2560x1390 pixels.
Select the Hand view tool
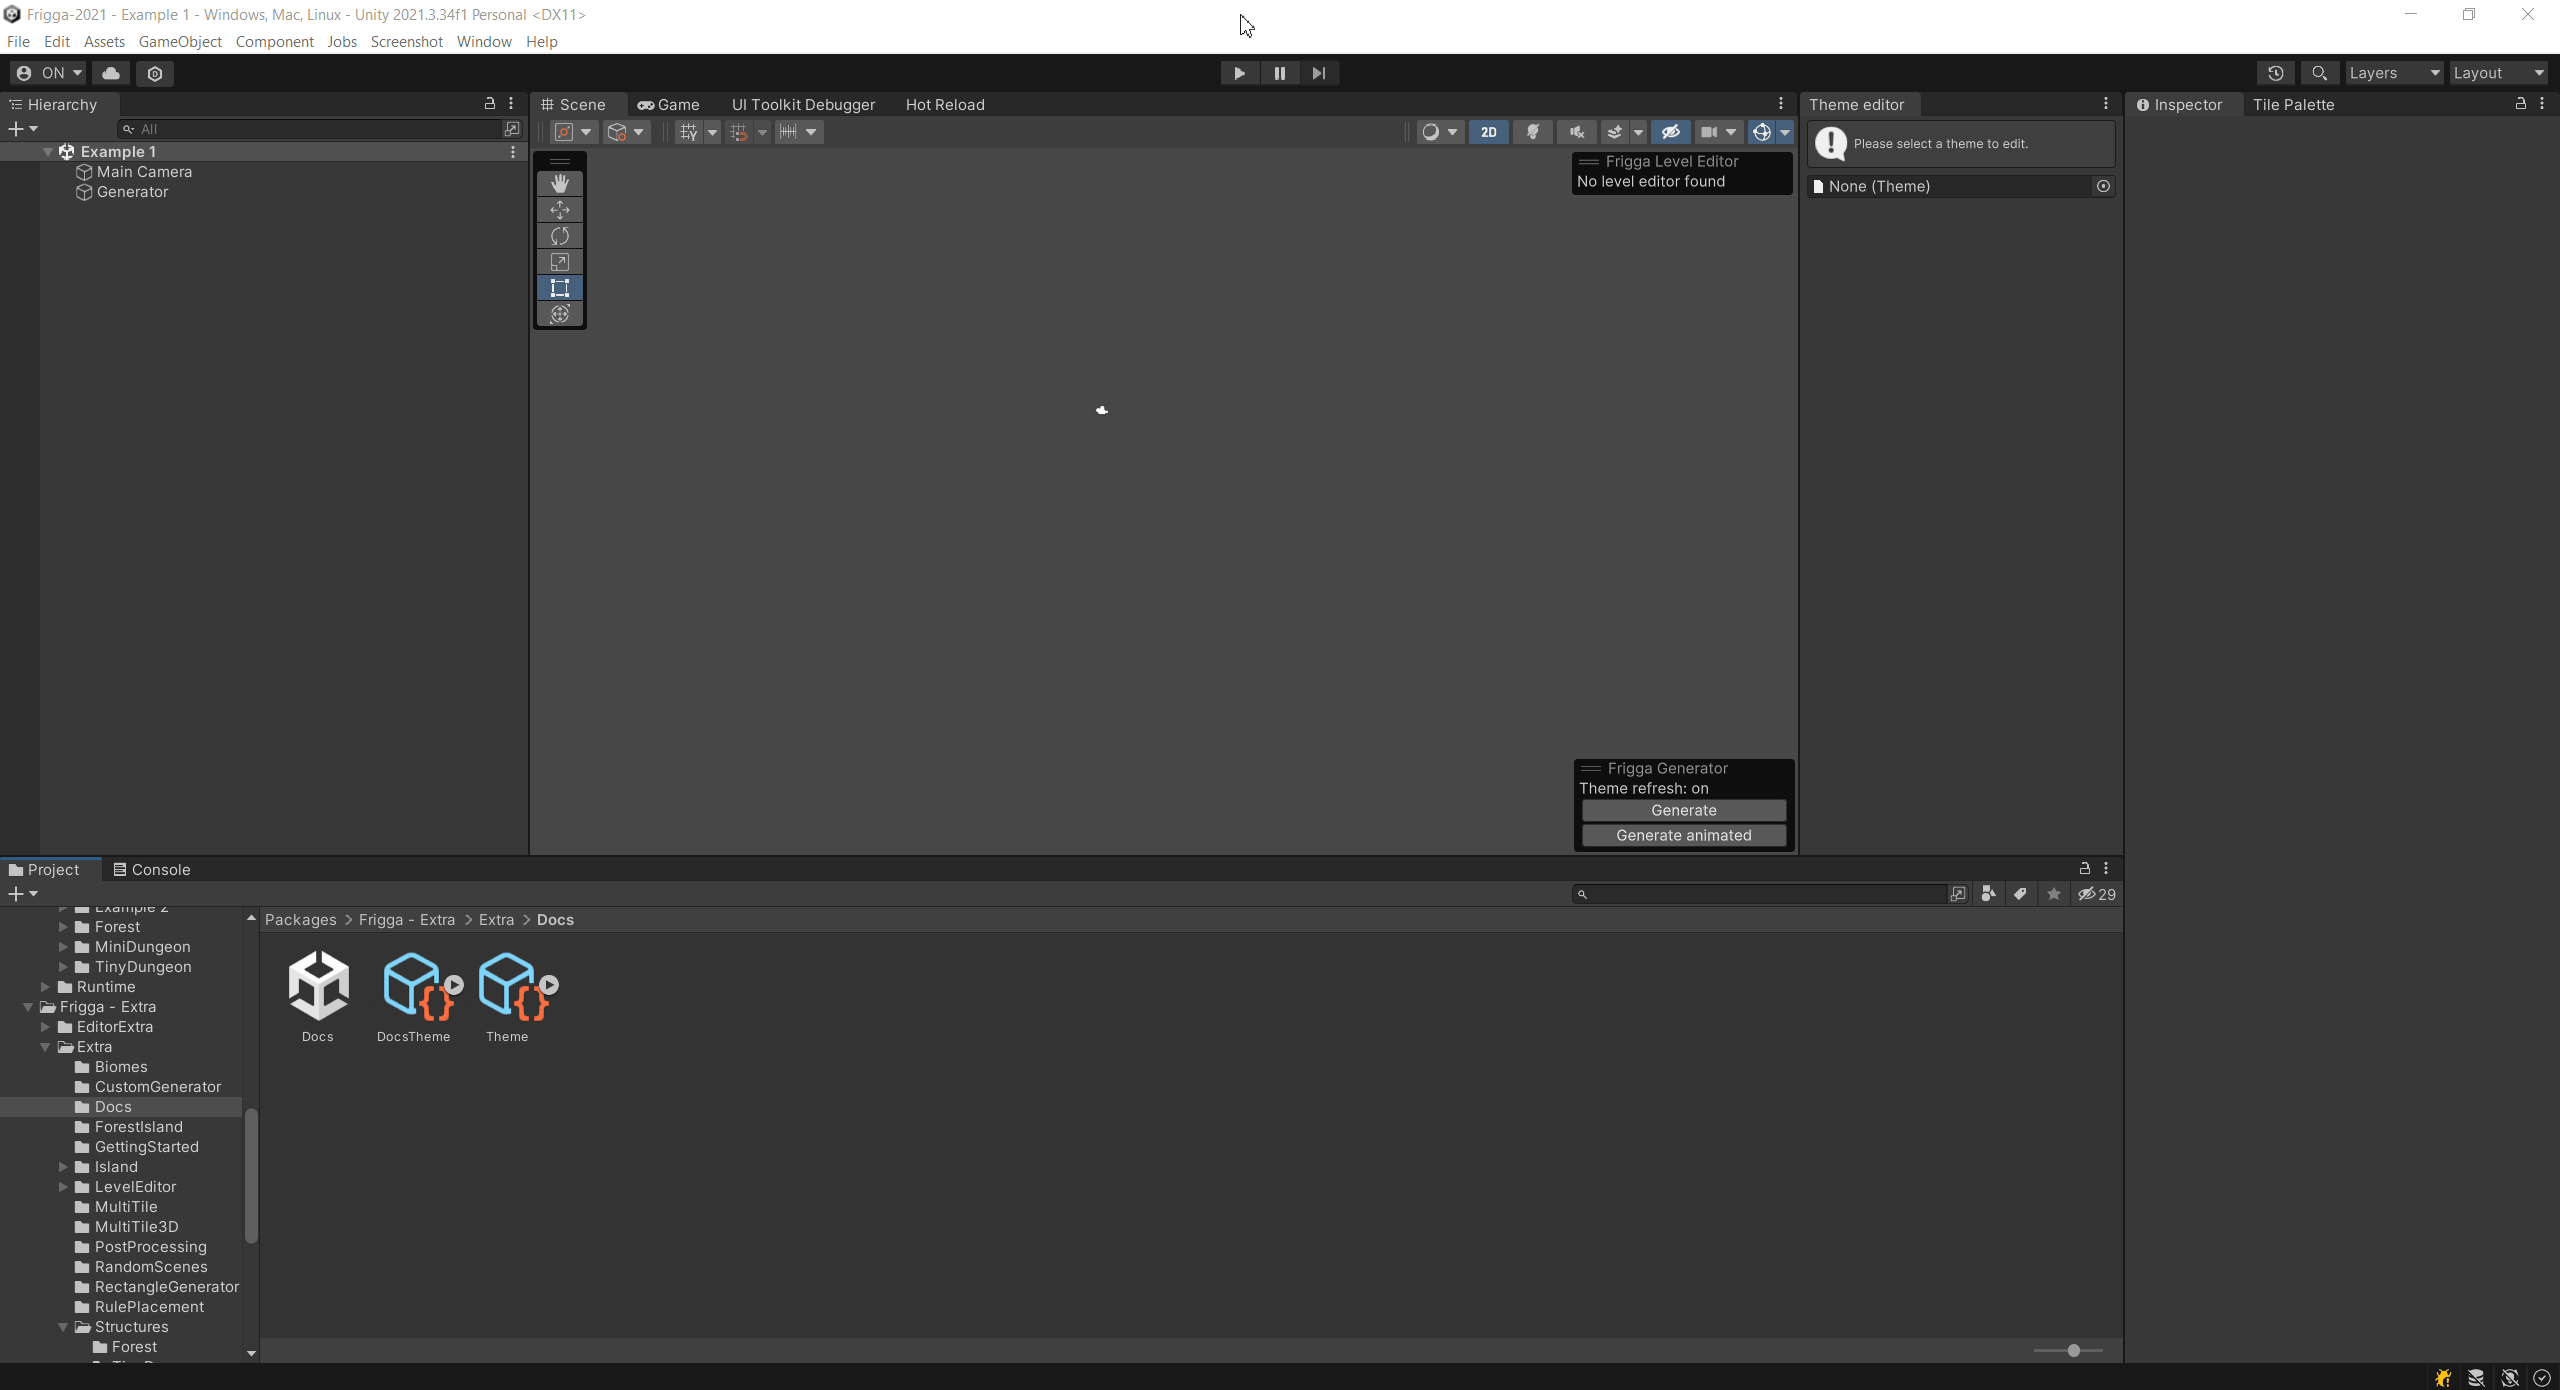click(560, 183)
